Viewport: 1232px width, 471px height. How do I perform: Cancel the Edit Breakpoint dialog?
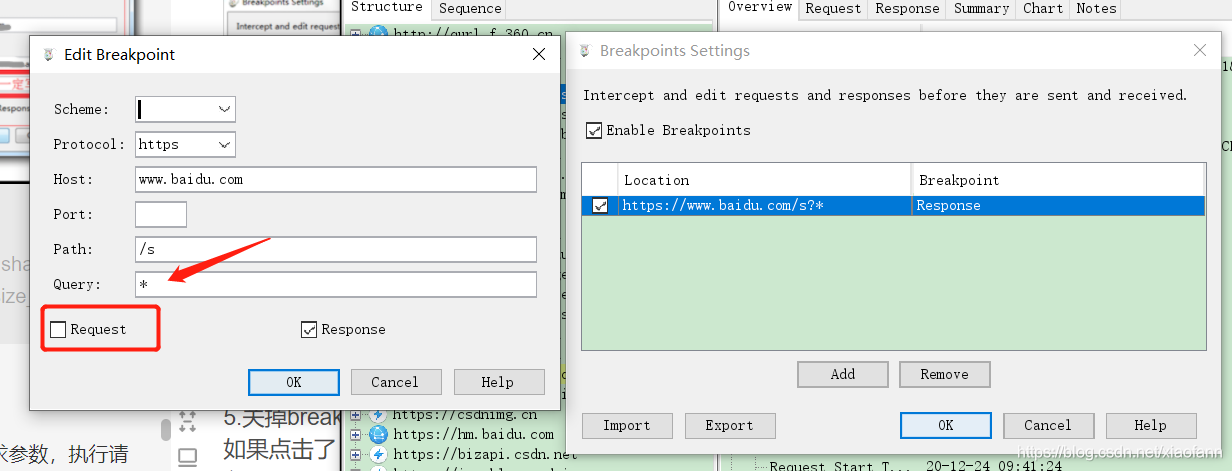click(x=395, y=382)
